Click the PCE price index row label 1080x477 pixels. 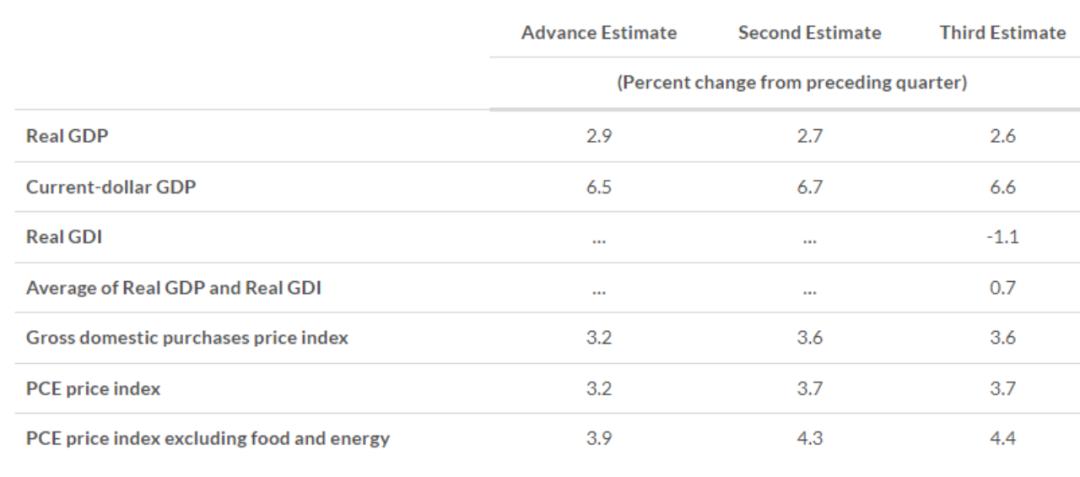(93, 388)
